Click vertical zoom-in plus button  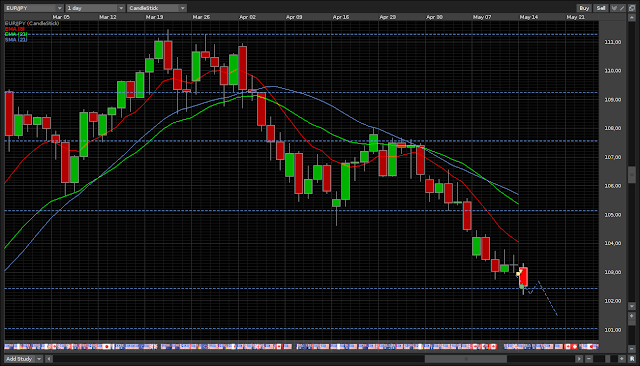pyautogui.click(x=632, y=316)
